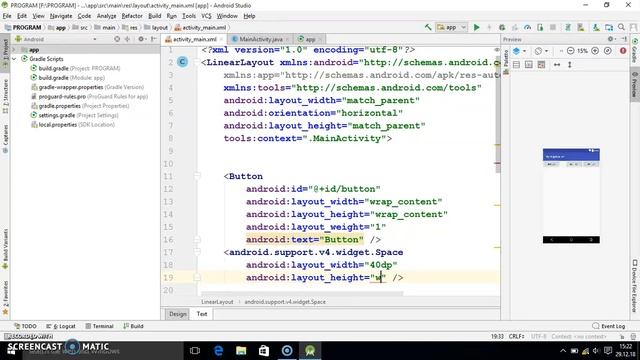Screen dimensions: 640x360
Task: Toggle the Project tool window side tab
Action: pos(5,52)
